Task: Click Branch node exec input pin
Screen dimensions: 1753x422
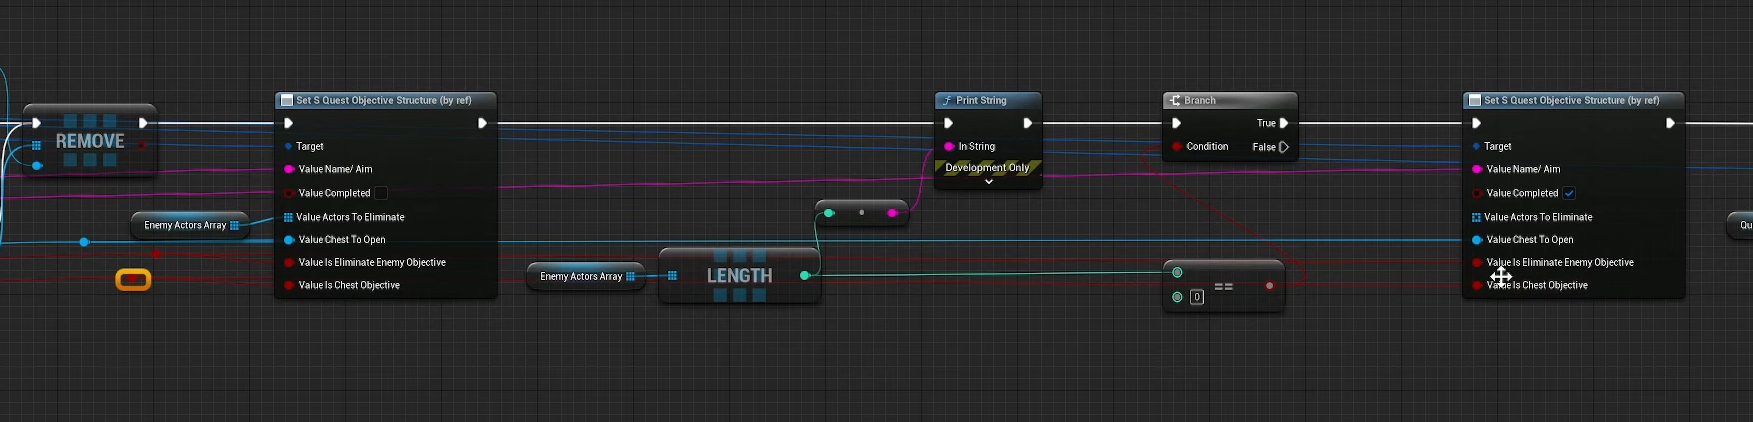Action: tap(1177, 123)
